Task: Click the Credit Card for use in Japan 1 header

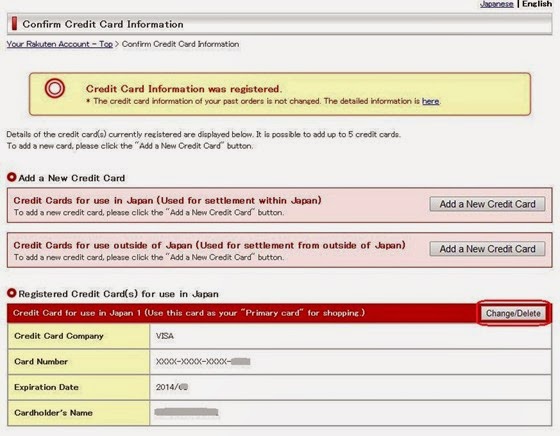Action: click(189, 313)
